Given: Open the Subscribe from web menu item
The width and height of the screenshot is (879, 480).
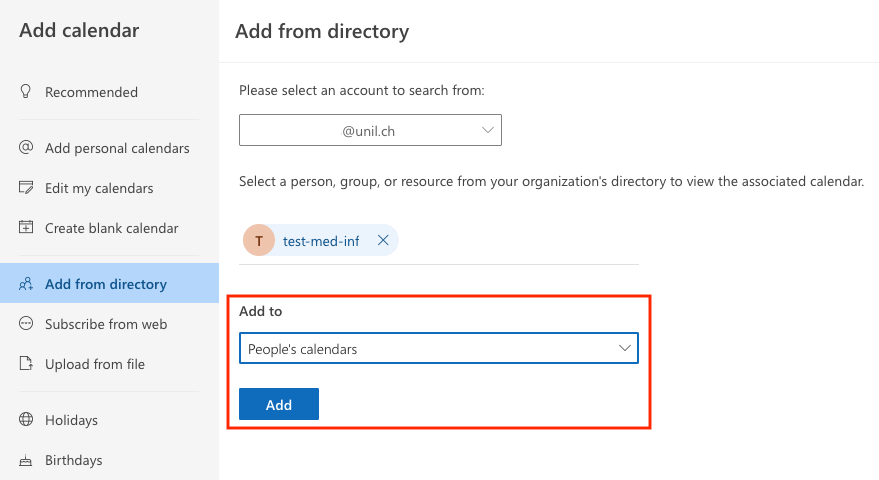Looking at the screenshot, I should pos(106,324).
